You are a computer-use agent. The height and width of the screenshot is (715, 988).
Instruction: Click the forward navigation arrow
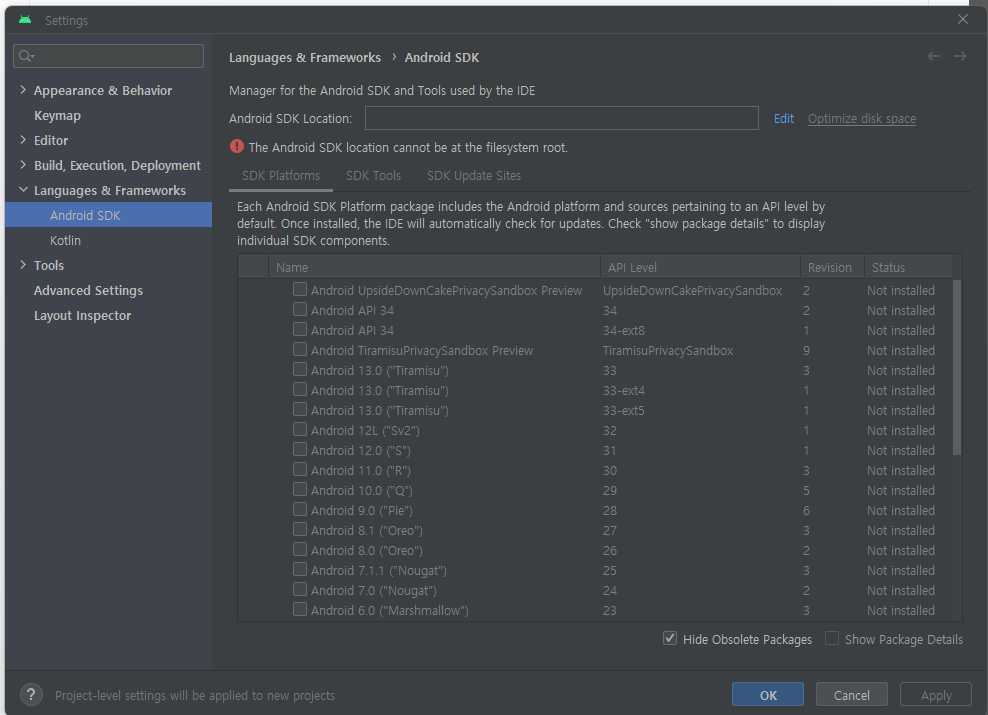960,57
